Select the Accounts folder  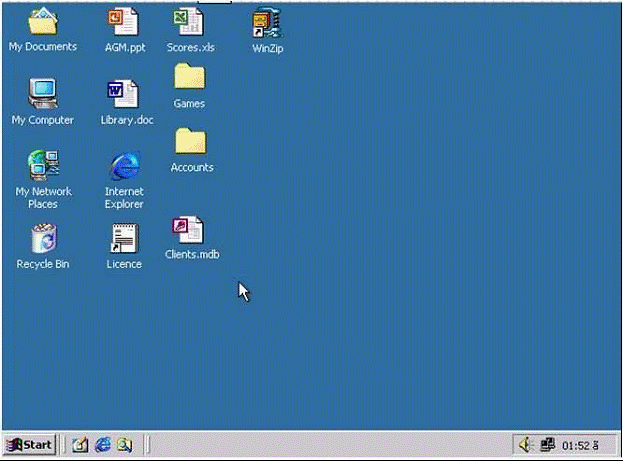pyautogui.click(x=191, y=141)
